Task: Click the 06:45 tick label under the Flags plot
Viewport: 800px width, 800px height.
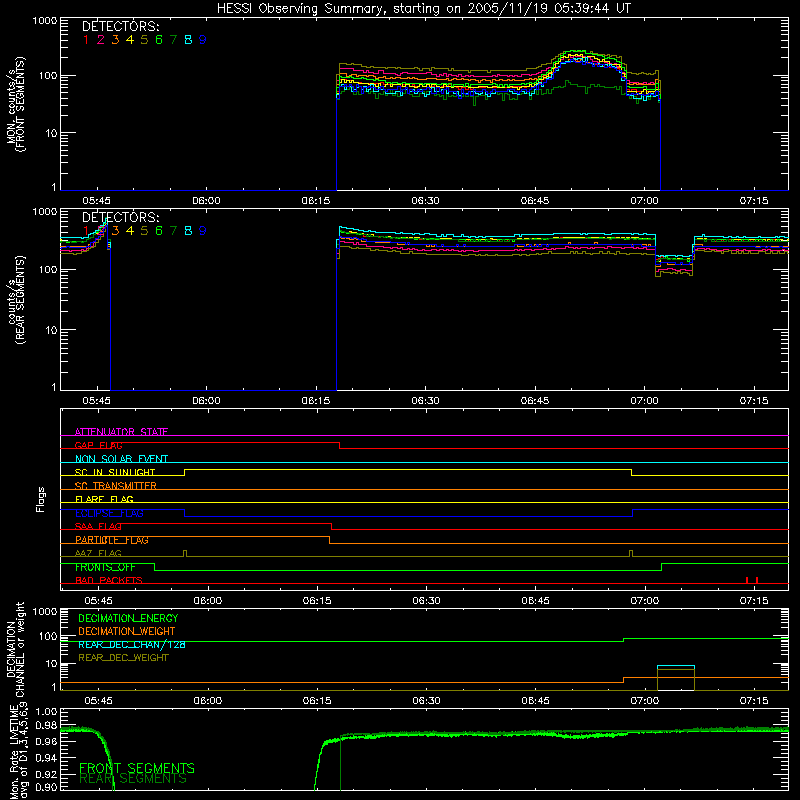Action: tap(536, 601)
